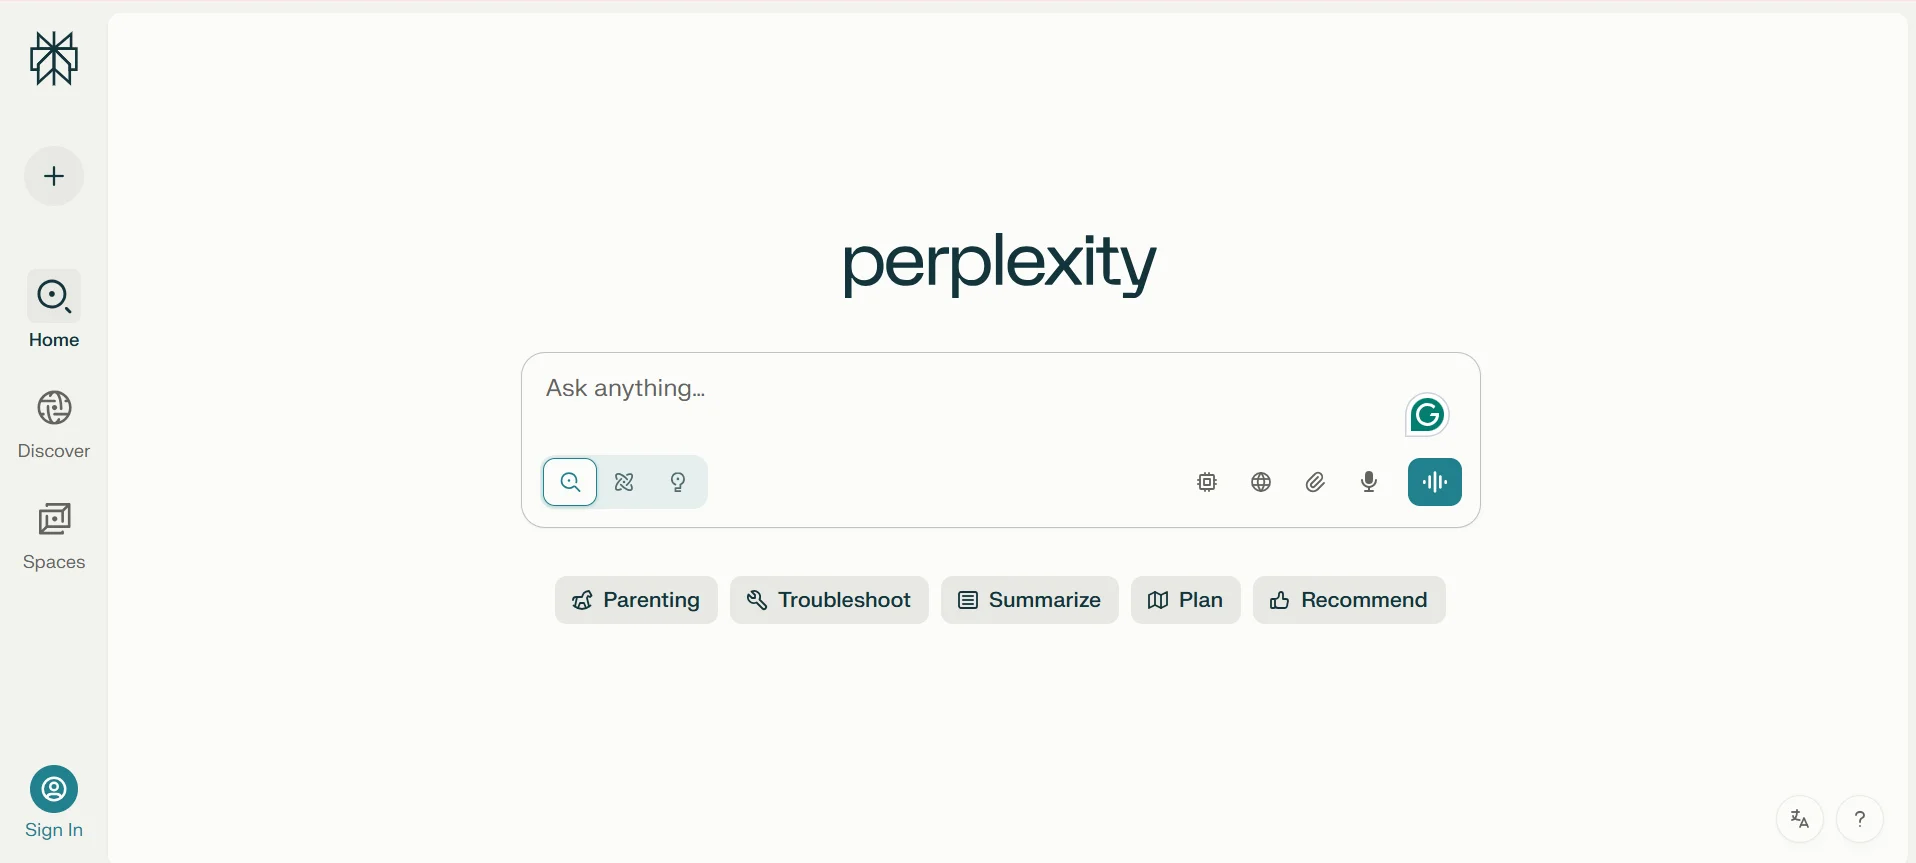The image size is (1916, 863).
Task: Select the Plan suggestion chip
Action: pyautogui.click(x=1186, y=600)
